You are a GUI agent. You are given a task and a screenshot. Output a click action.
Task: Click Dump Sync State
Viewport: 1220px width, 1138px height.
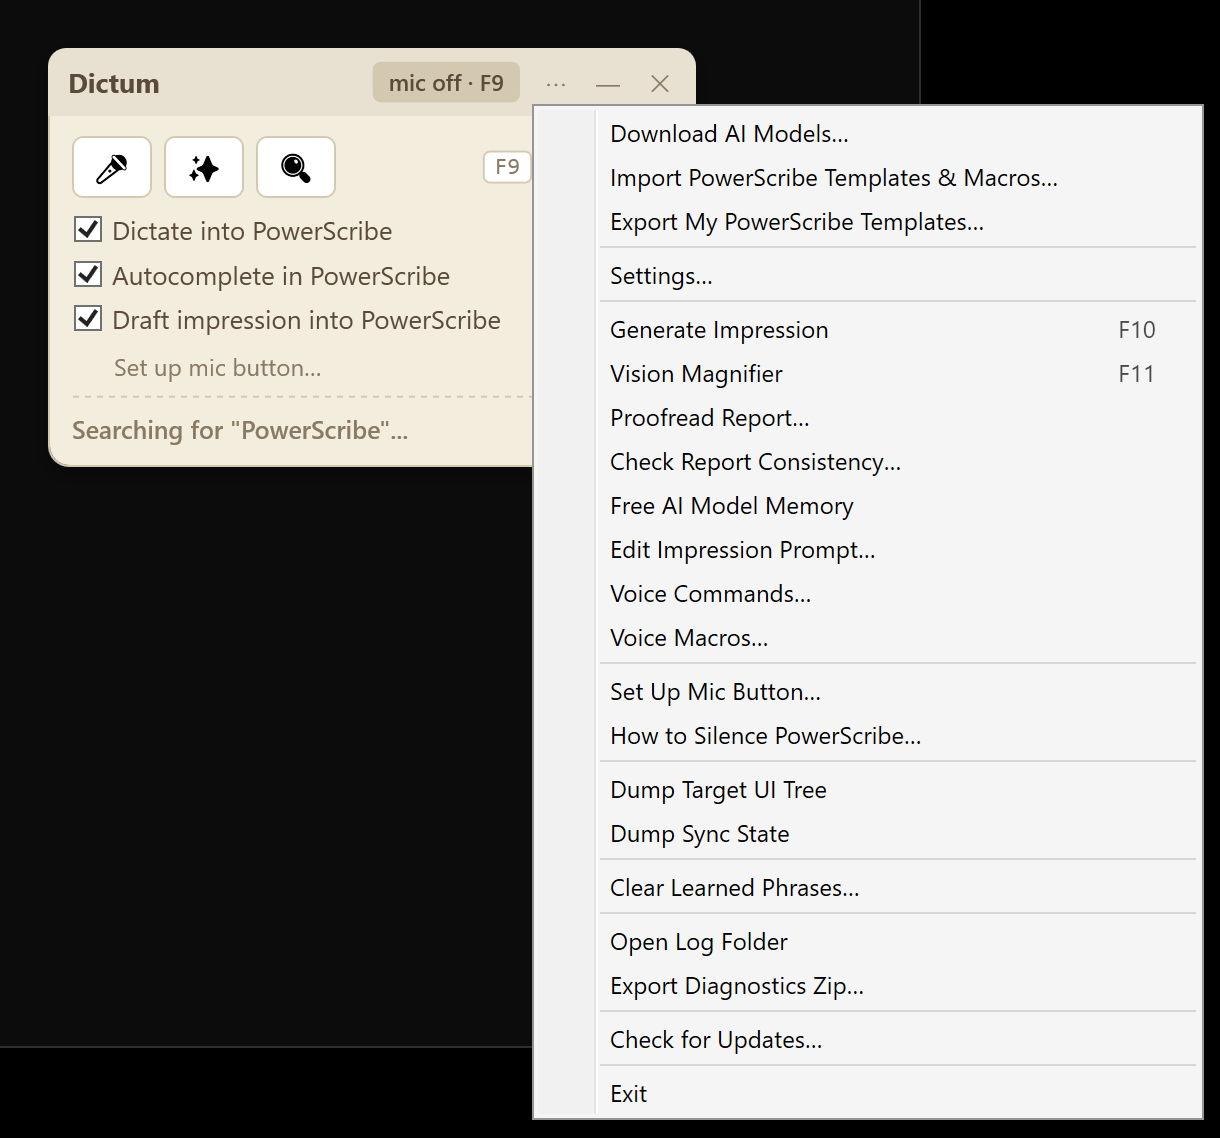click(898, 834)
